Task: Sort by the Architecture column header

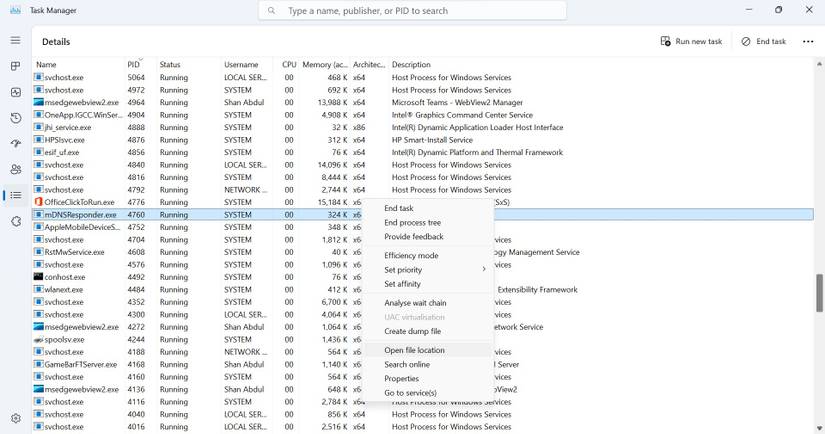Action: click(x=369, y=64)
